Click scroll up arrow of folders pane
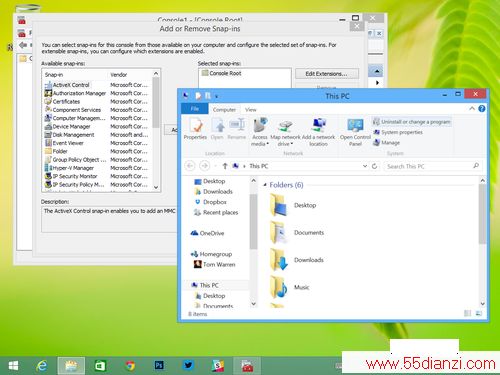500x375 pixels. click(x=482, y=180)
